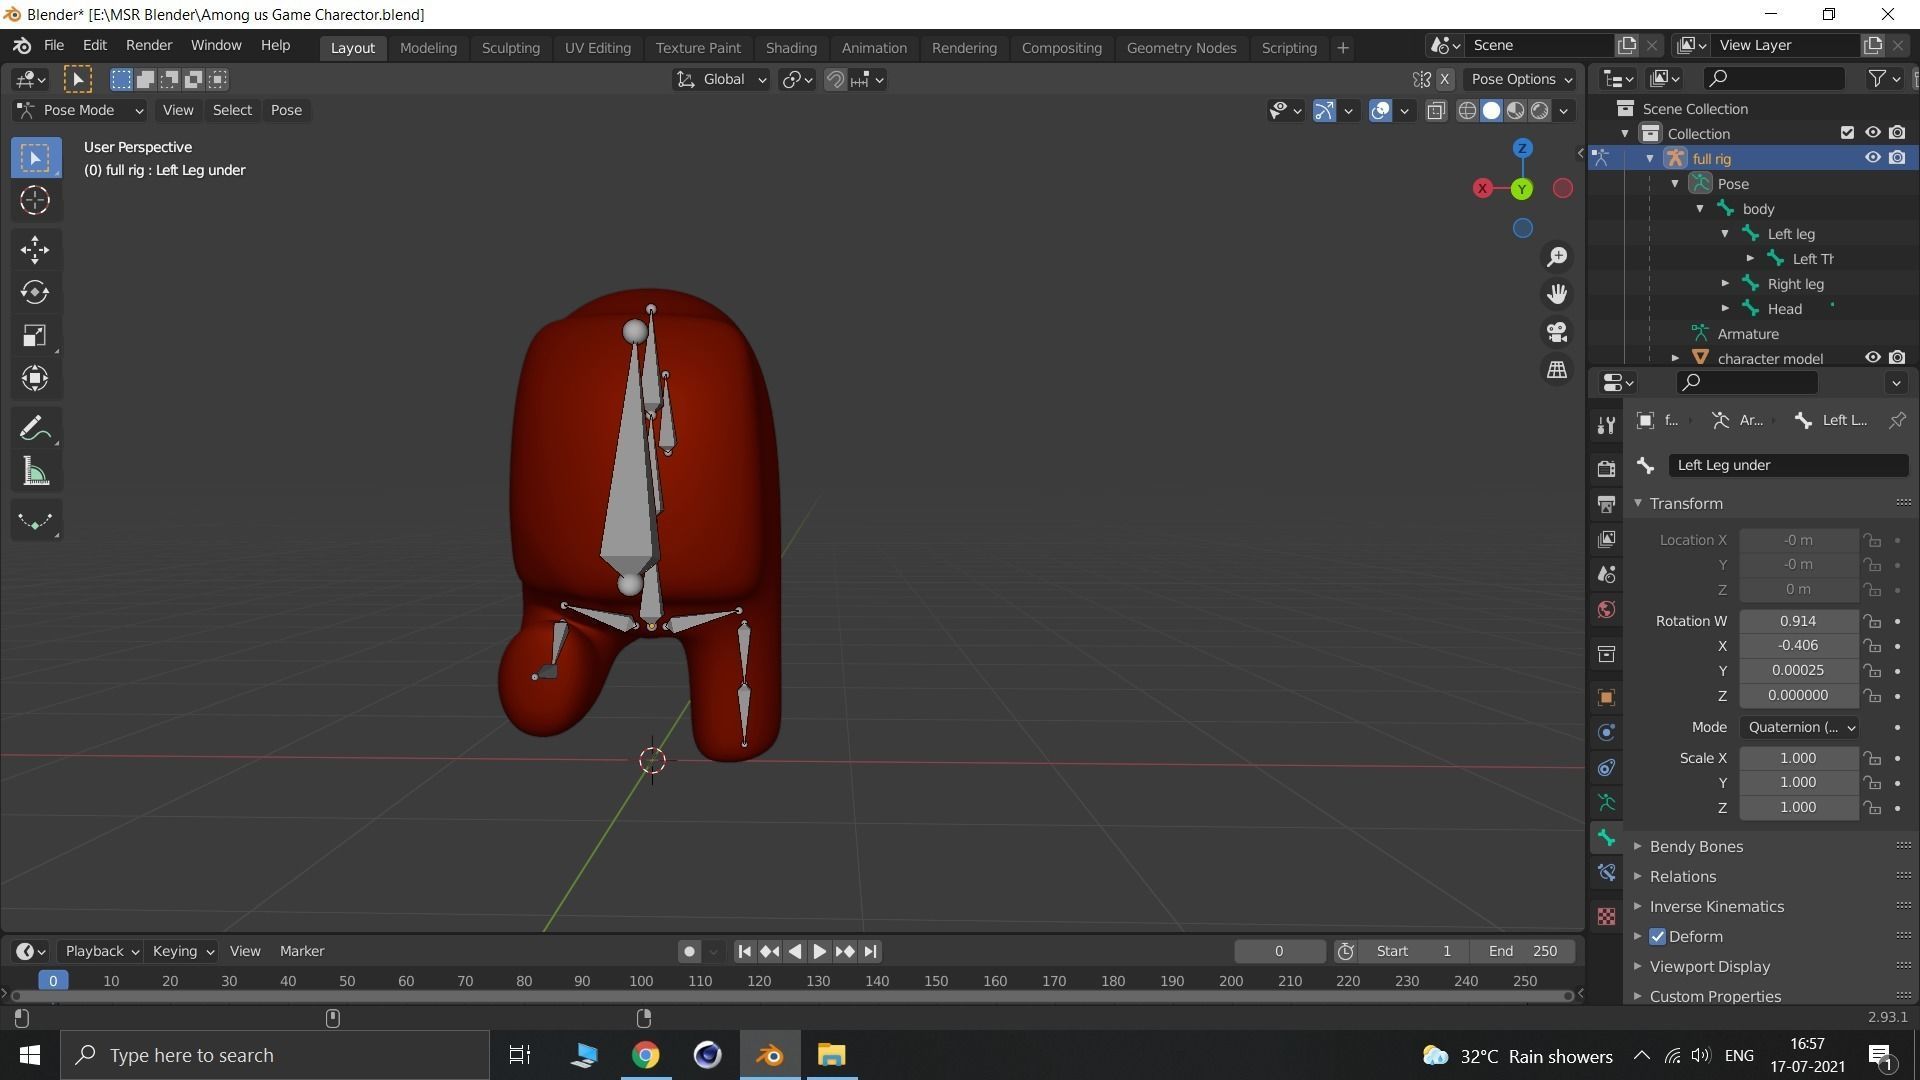Switch to rendered shading
The image size is (1920, 1080).
click(x=1540, y=111)
